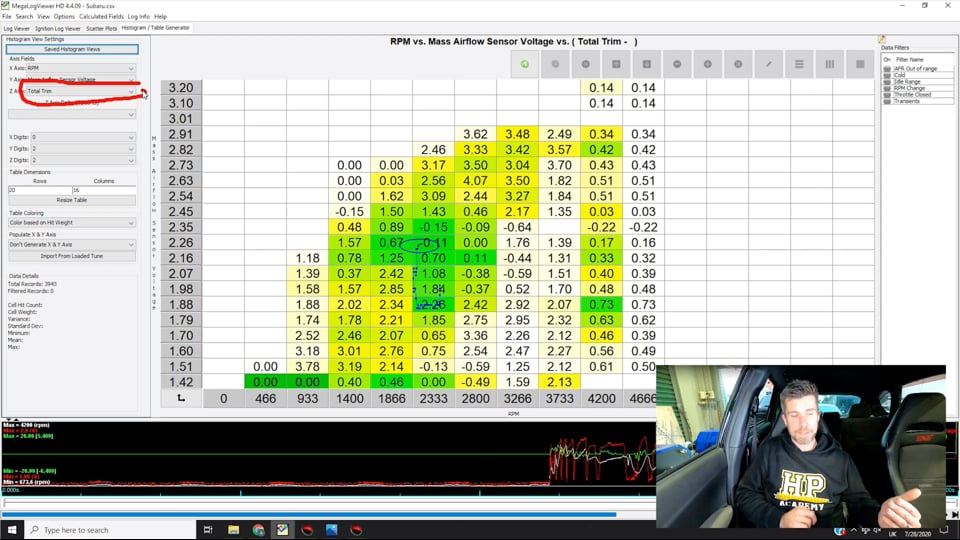Open the File menu
The height and width of the screenshot is (540, 960).
click(x=7, y=17)
